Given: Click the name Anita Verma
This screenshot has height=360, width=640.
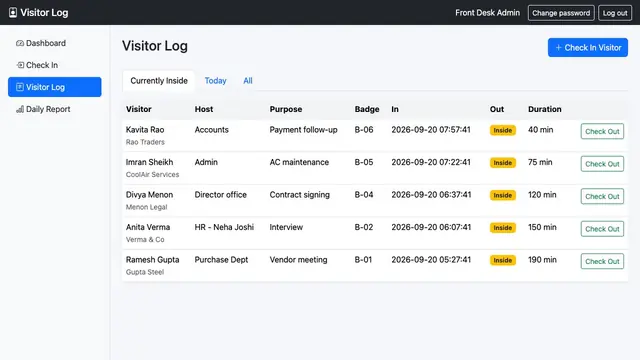Looking at the screenshot, I should coord(148,227).
